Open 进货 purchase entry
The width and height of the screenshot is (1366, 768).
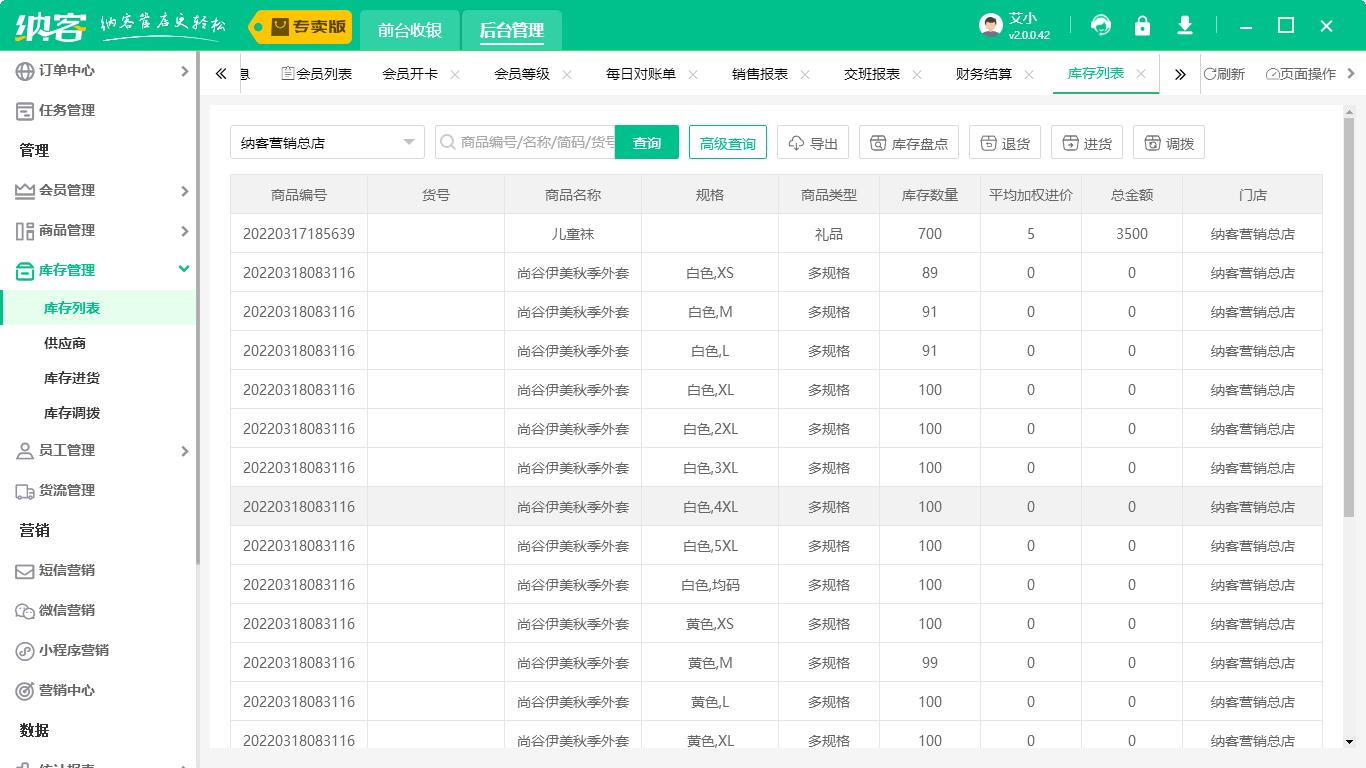coord(1087,141)
